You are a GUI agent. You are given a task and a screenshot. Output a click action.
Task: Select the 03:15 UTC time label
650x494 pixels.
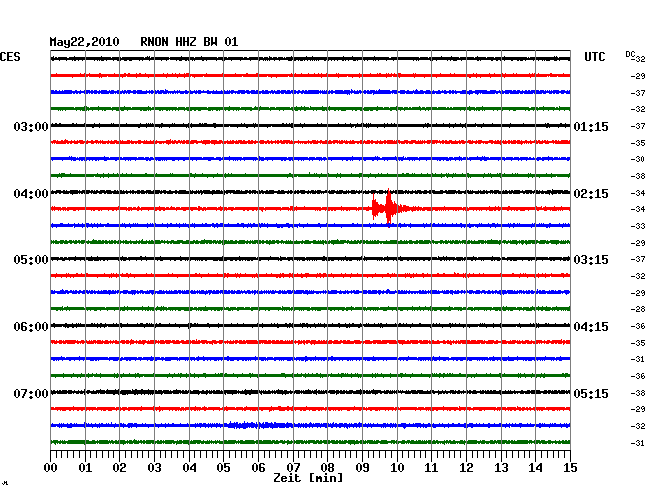point(591,260)
